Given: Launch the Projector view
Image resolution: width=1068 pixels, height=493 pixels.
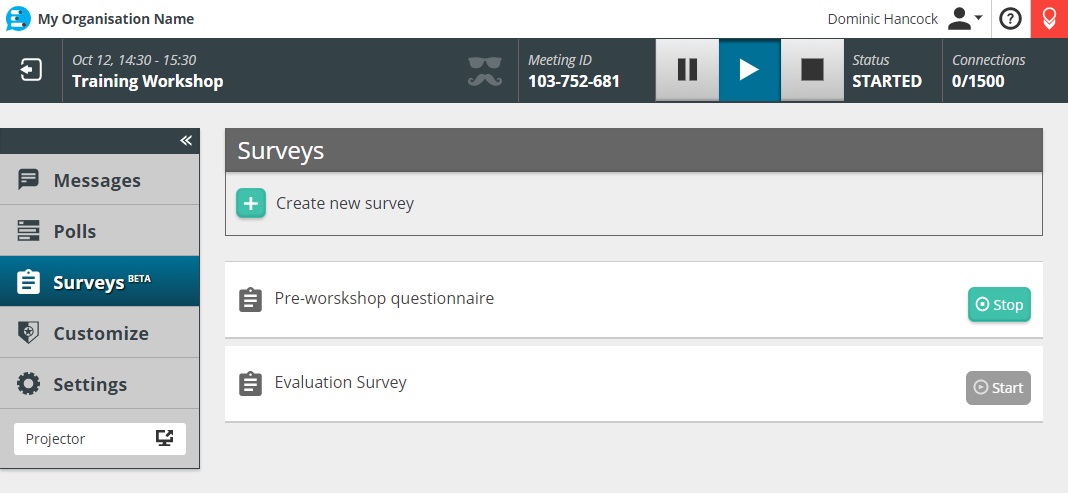Looking at the screenshot, I should pyautogui.click(x=99, y=439).
